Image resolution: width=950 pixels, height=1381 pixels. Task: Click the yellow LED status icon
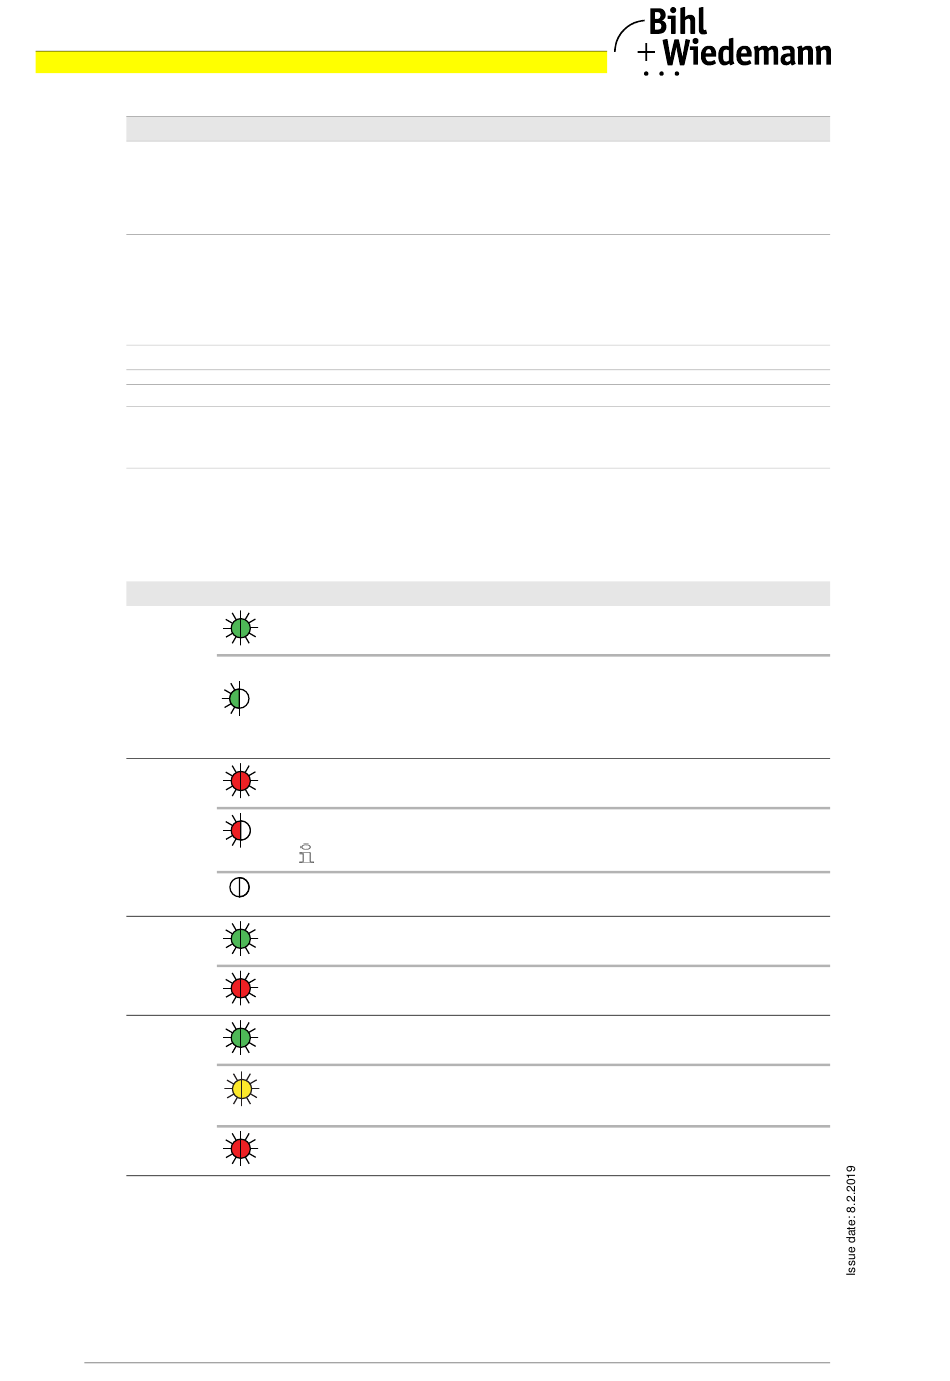point(240,1088)
